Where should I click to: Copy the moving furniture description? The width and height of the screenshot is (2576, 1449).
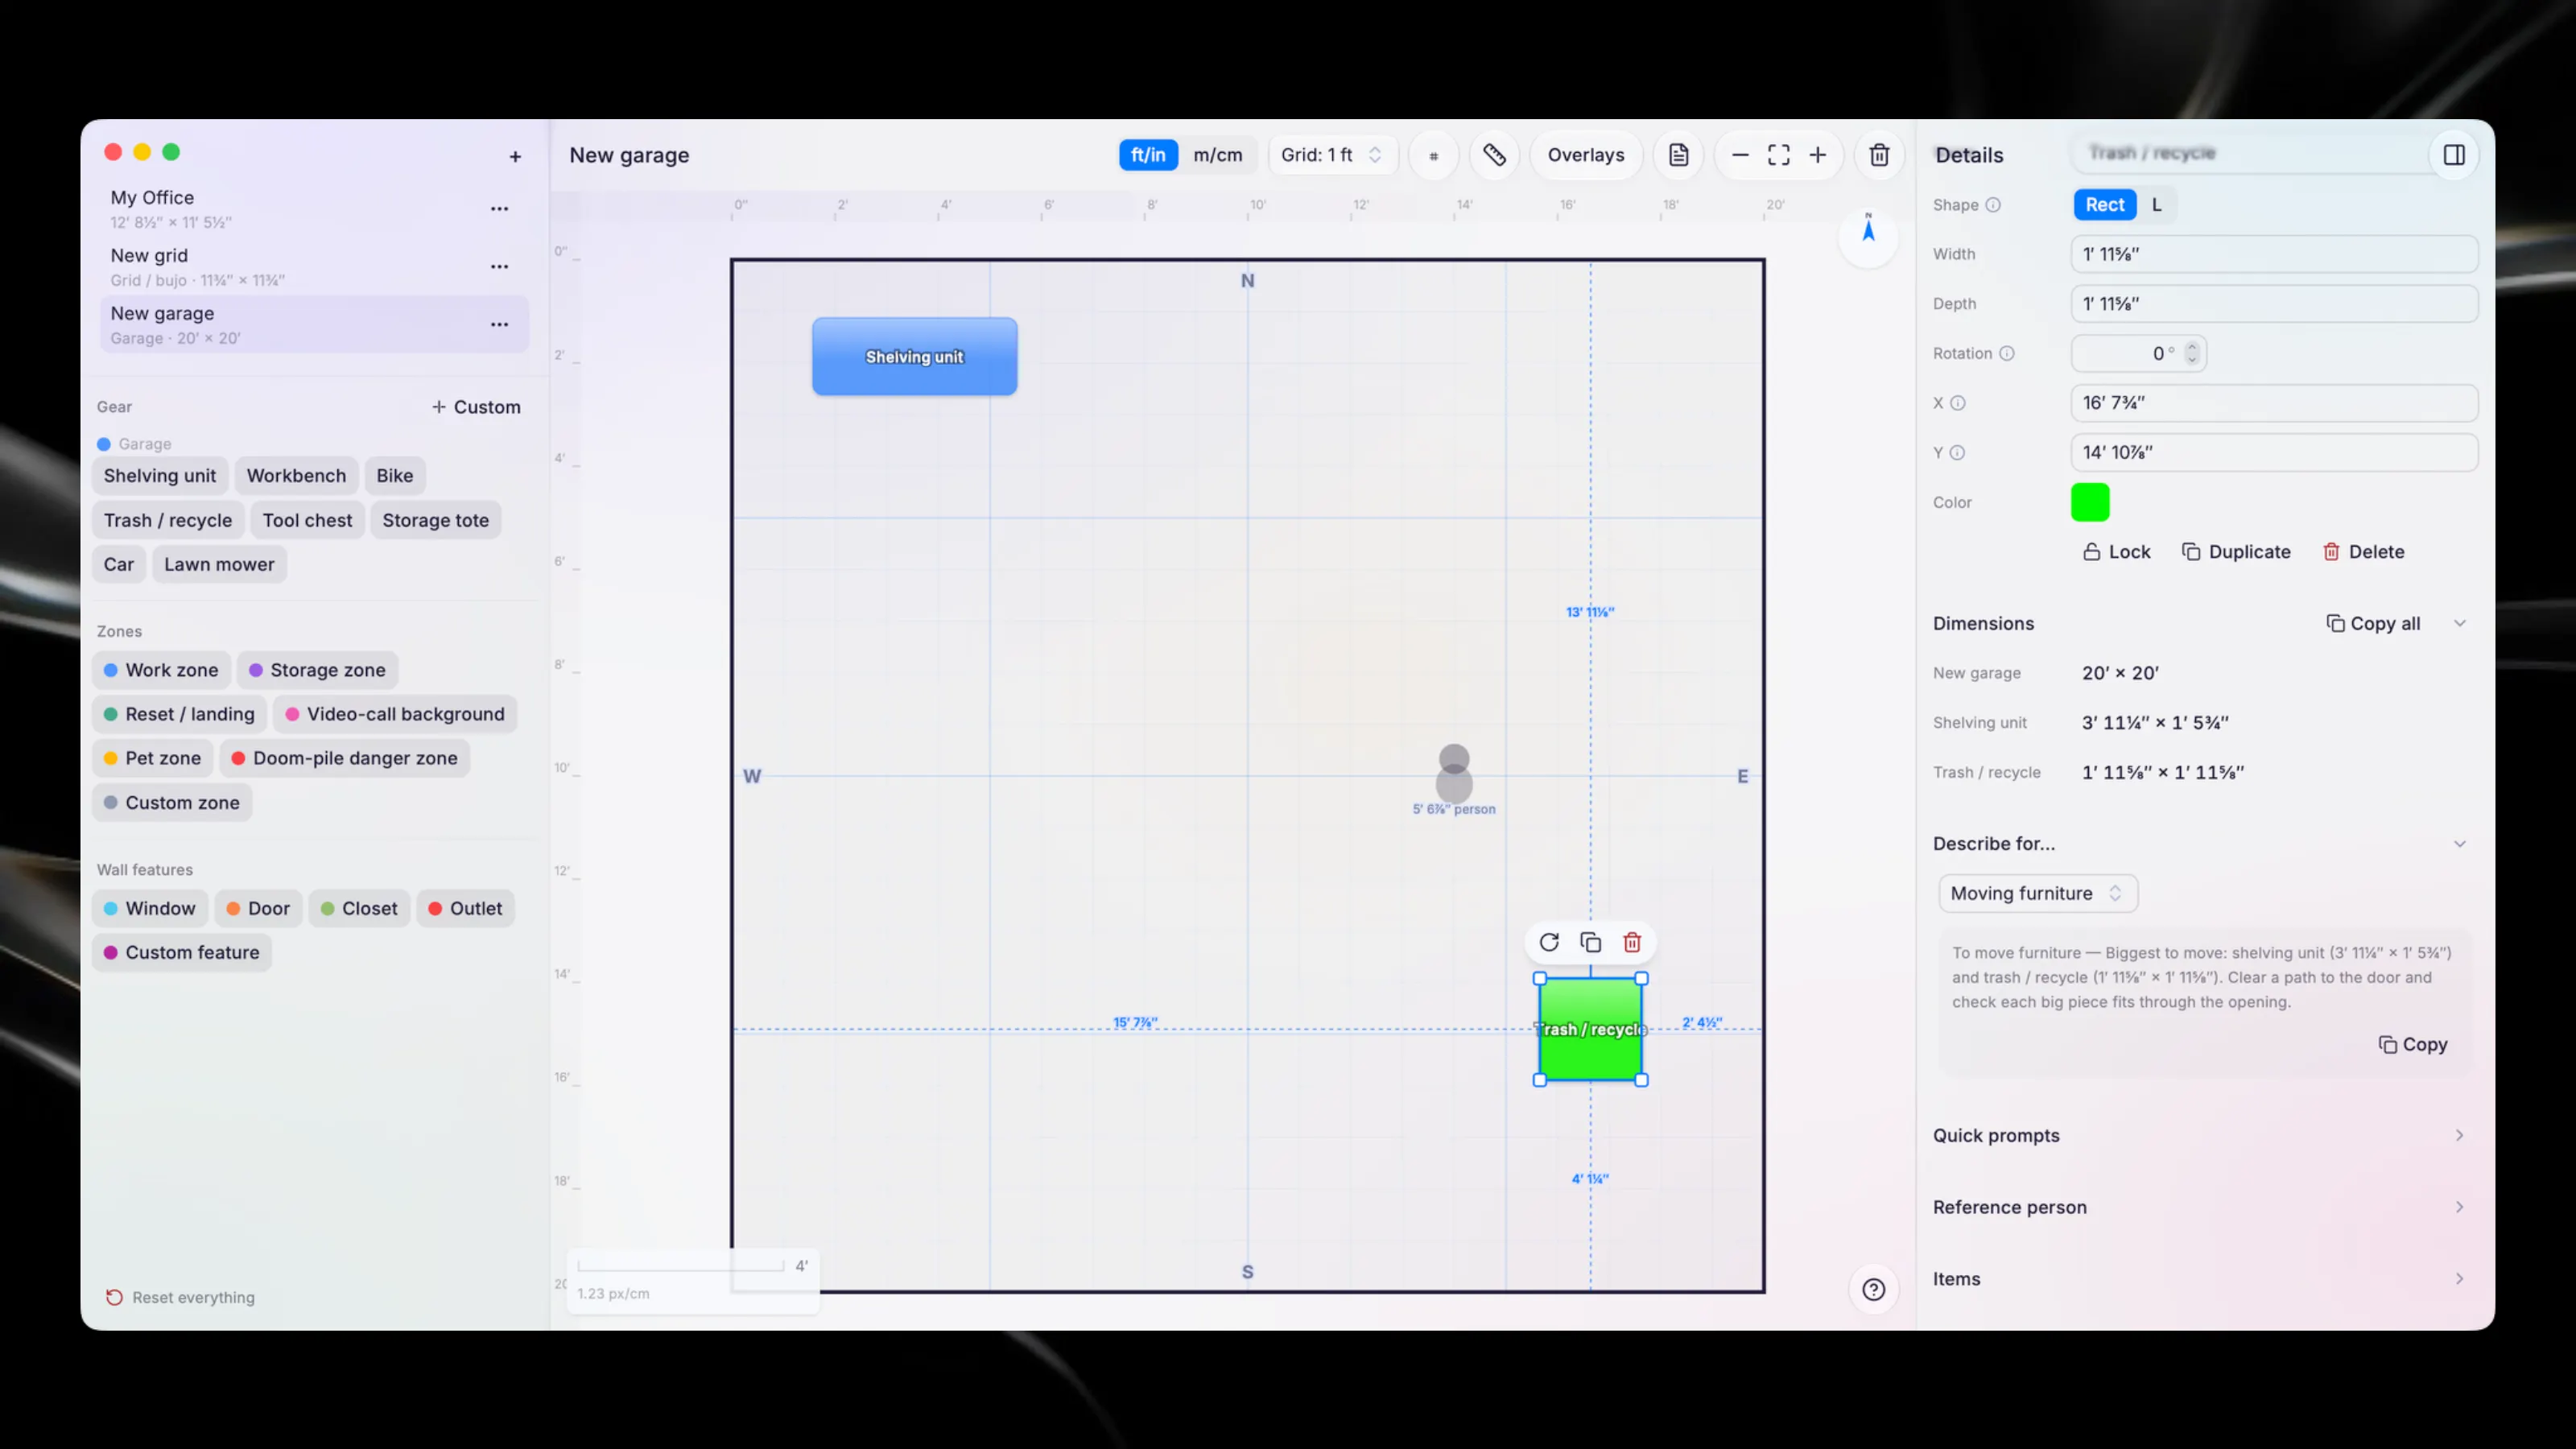(2412, 1044)
